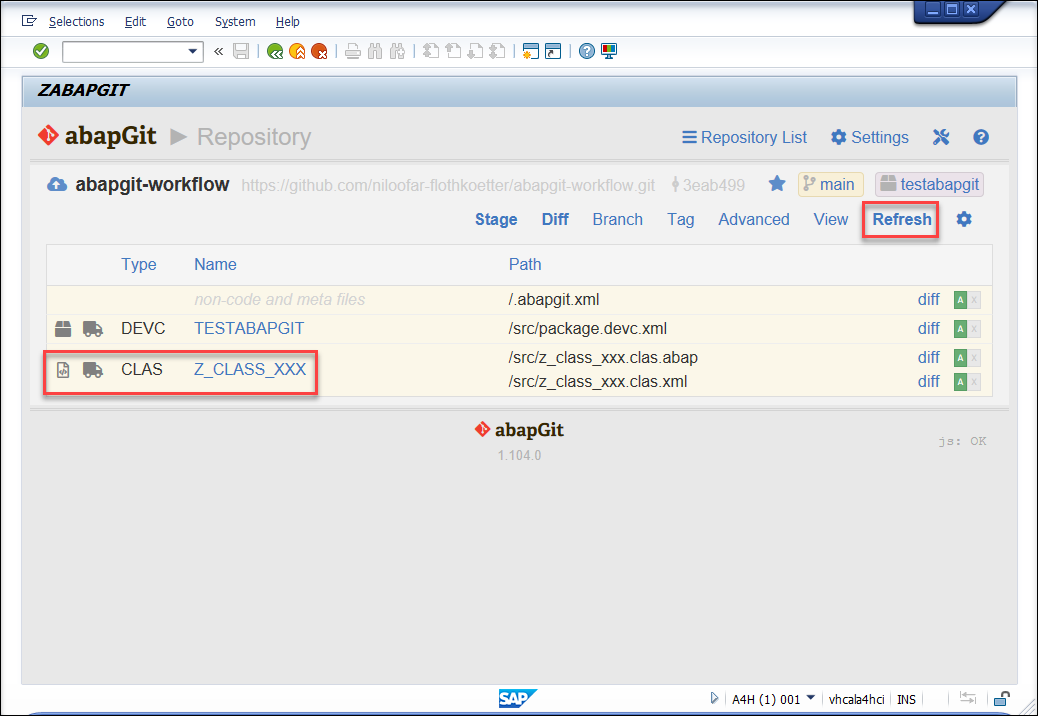Click the abapGit logo in header
This screenshot has width=1038, height=716.
click(97, 136)
